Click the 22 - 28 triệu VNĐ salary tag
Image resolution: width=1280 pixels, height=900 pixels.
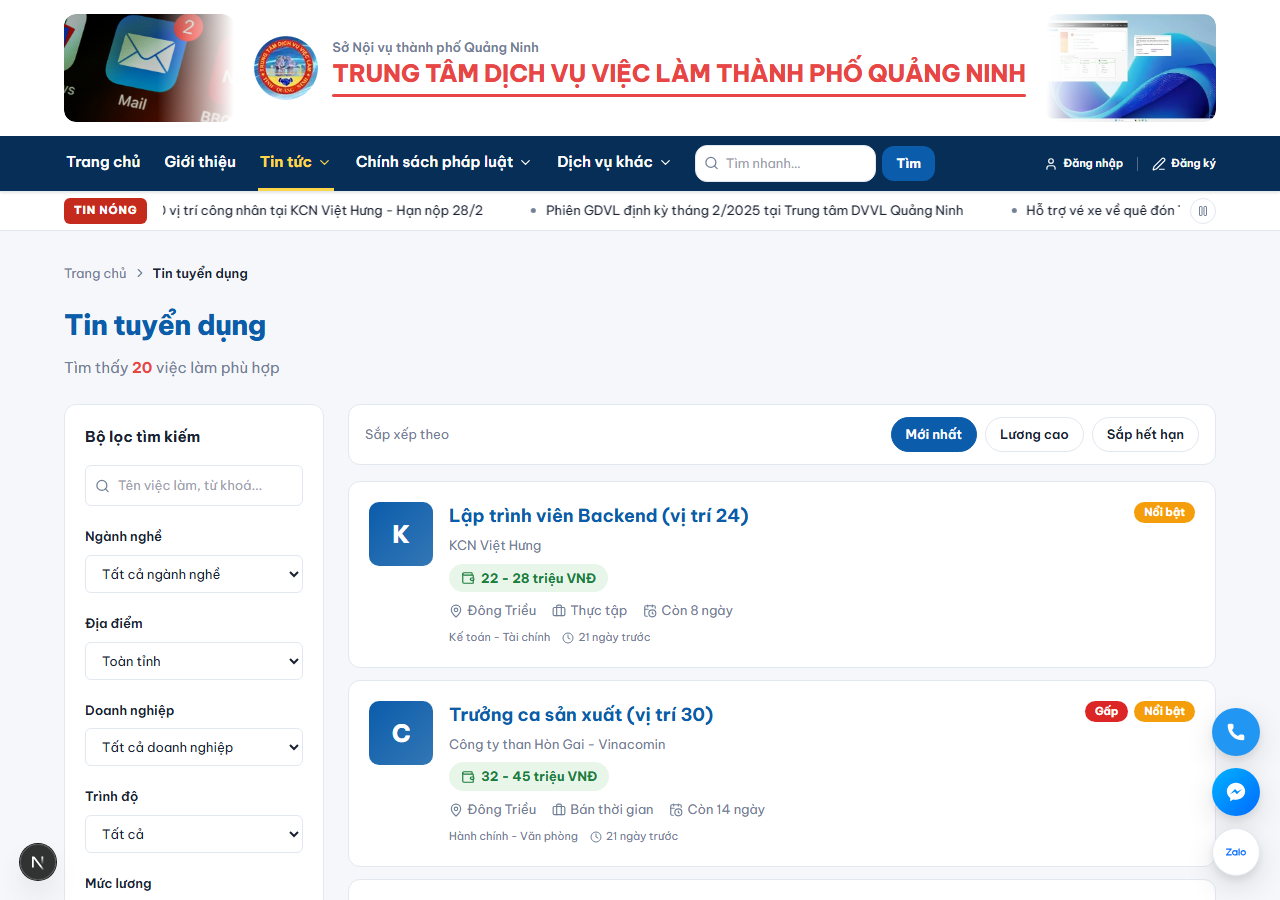(x=528, y=578)
